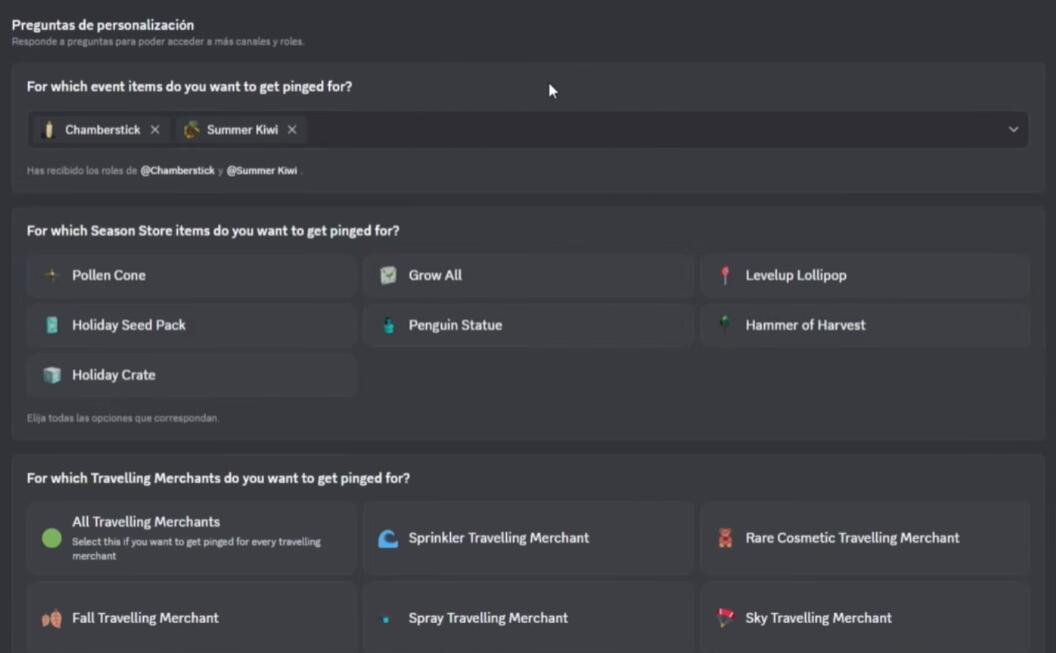1056x653 pixels.
Task: Click the event items selection field
Action: click(650, 130)
